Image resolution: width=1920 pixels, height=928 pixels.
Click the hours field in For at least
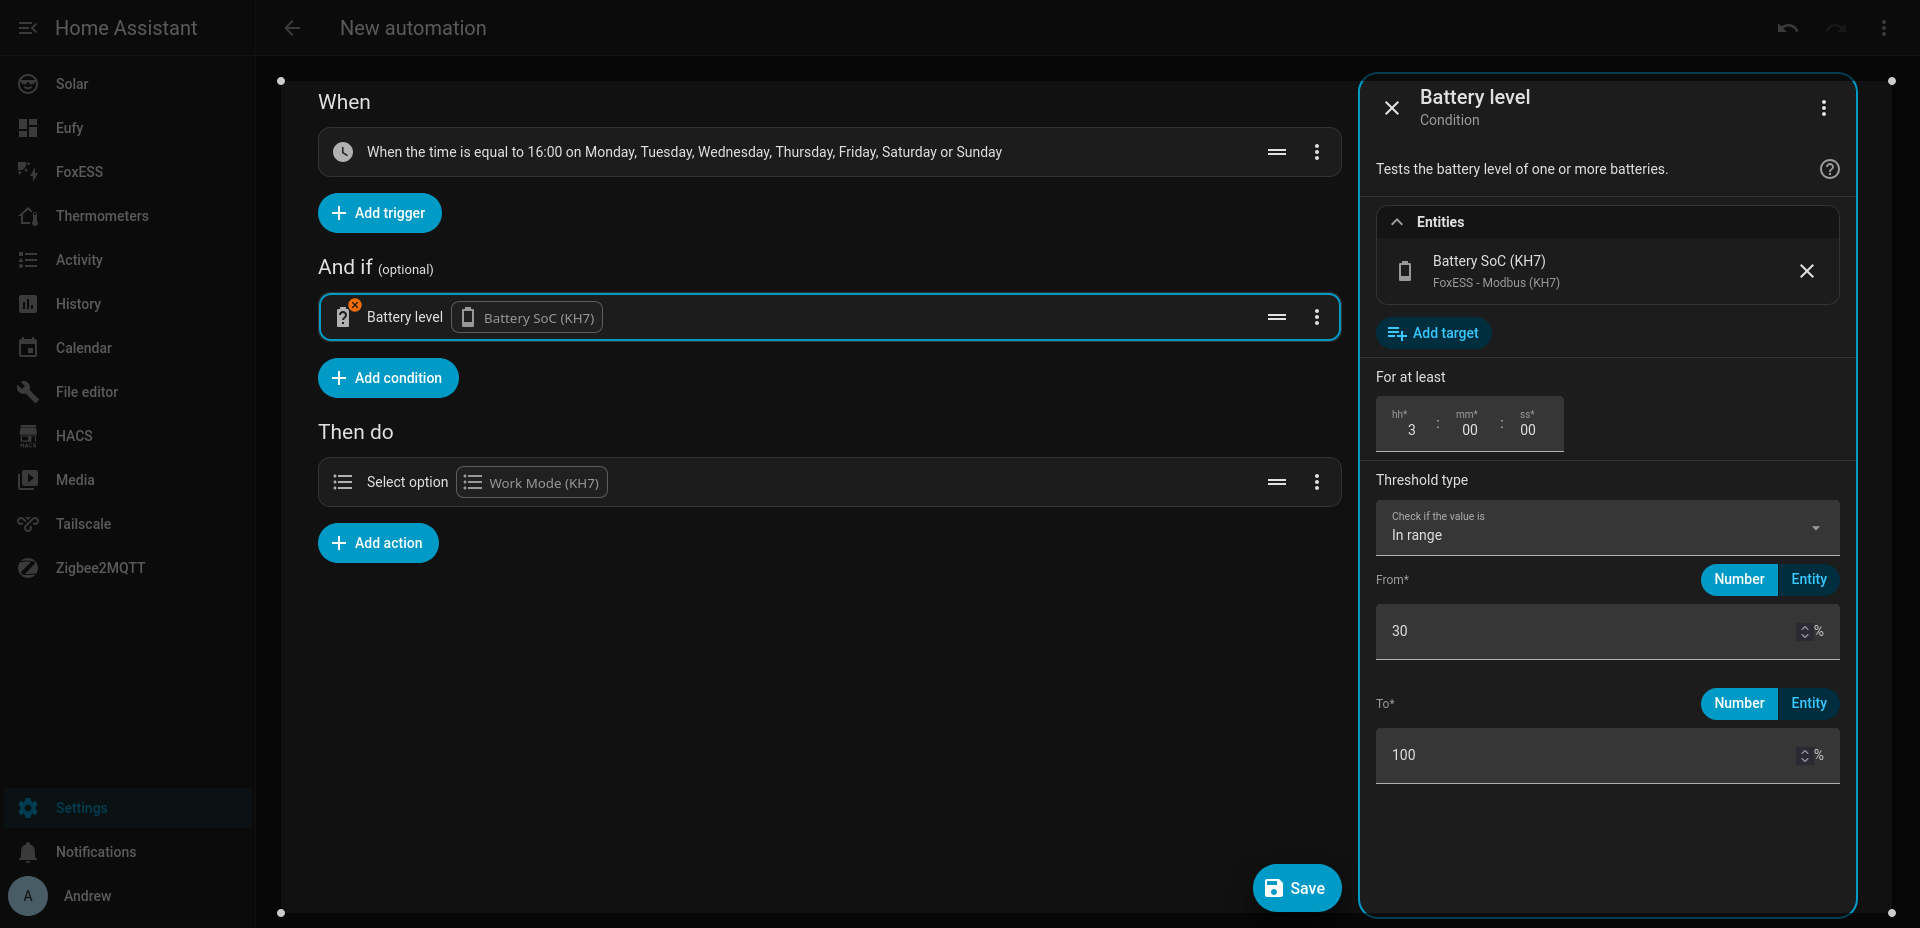point(1405,424)
